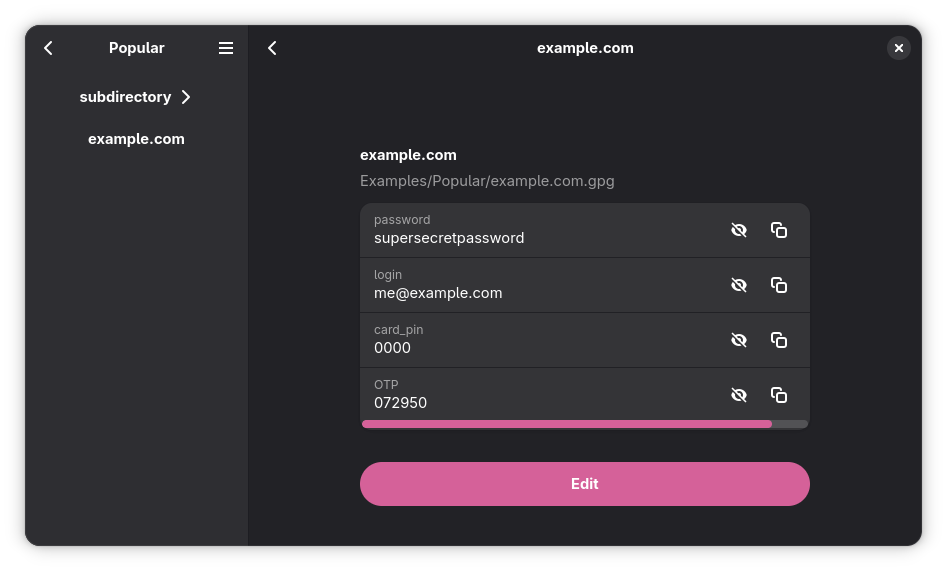
Task: Select example.com in the sidebar list
Action: 136,139
